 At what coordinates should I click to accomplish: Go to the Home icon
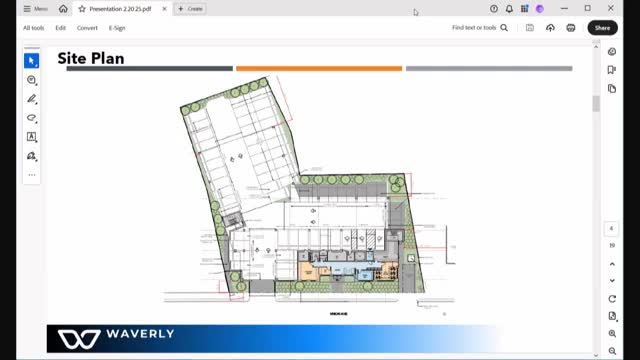click(63, 9)
